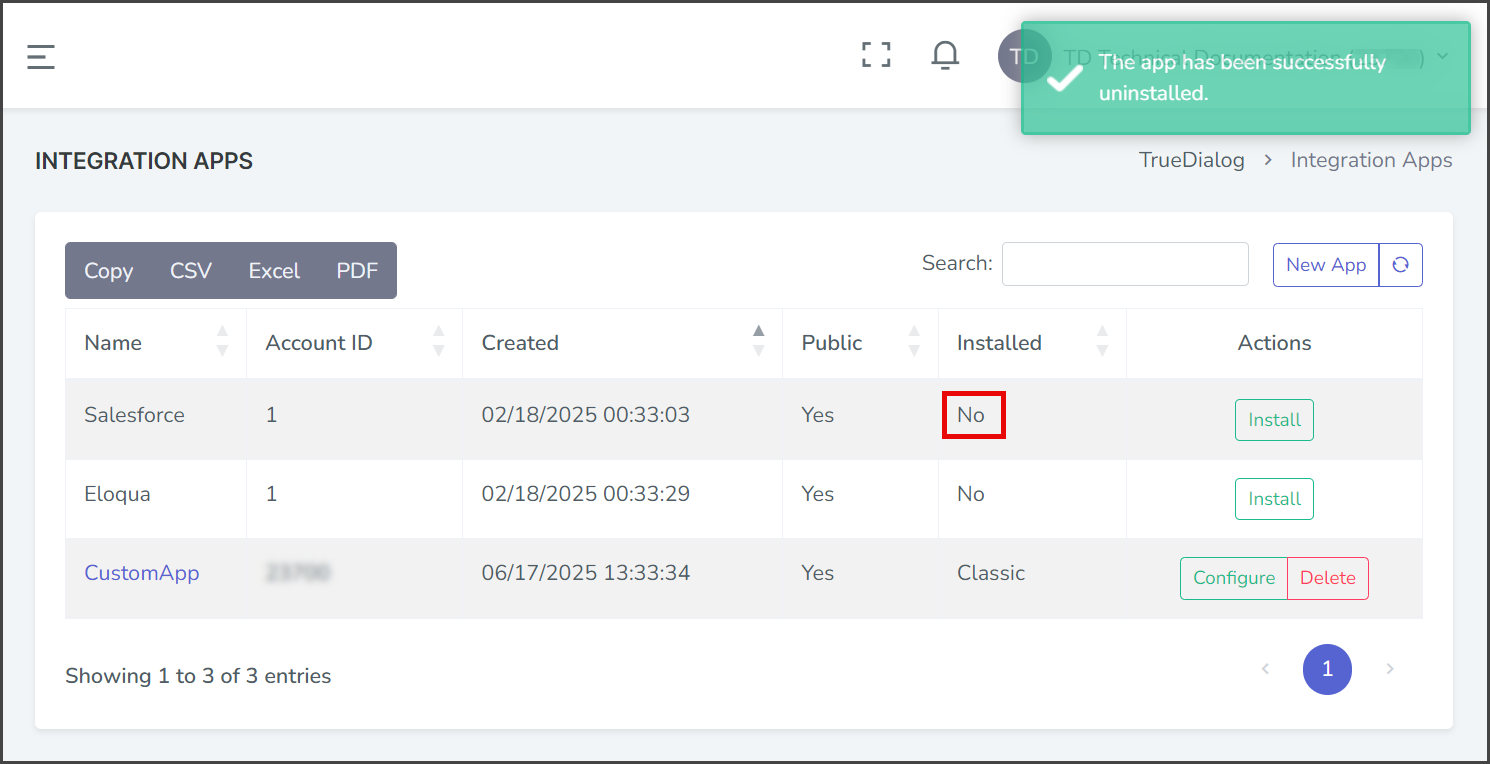Configure the CustomApp integration
The height and width of the screenshot is (764, 1490).
(x=1234, y=578)
